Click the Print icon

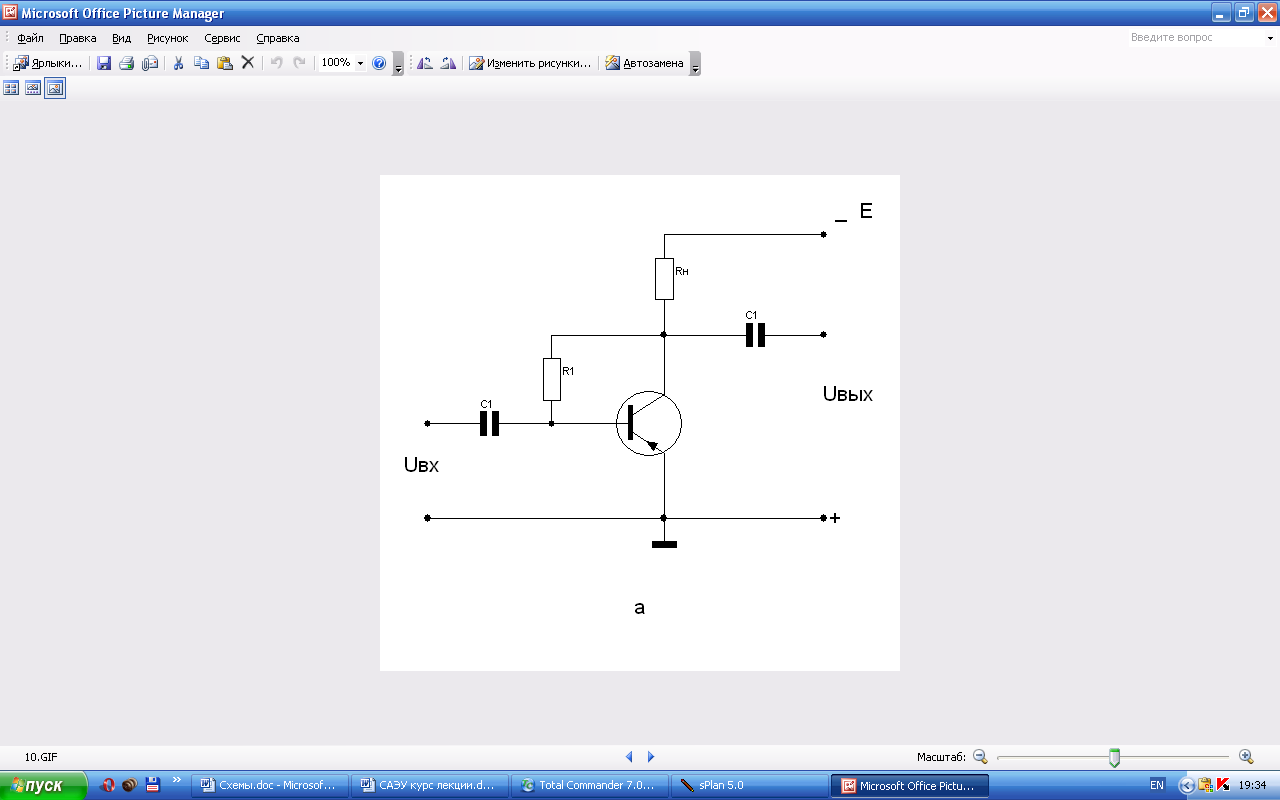(x=127, y=63)
